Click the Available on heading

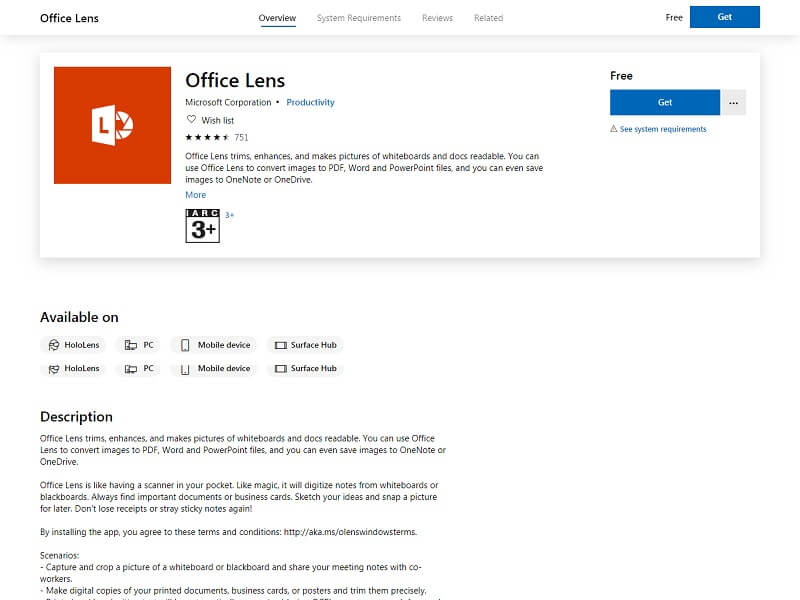[x=79, y=317]
